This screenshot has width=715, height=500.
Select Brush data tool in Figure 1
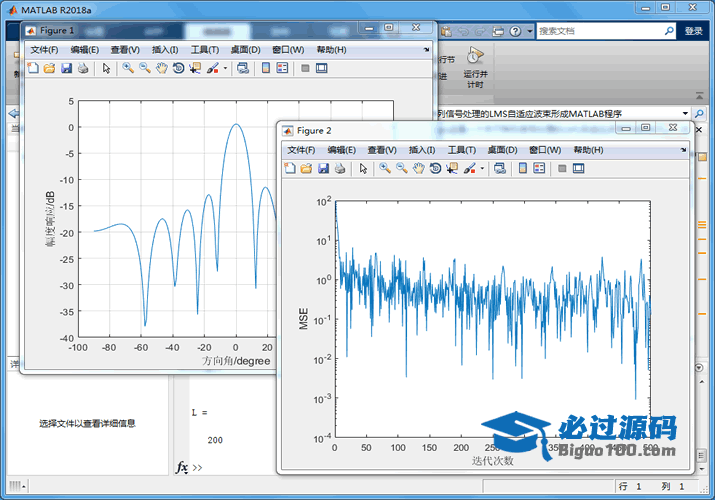pyautogui.click(x=212, y=68)
